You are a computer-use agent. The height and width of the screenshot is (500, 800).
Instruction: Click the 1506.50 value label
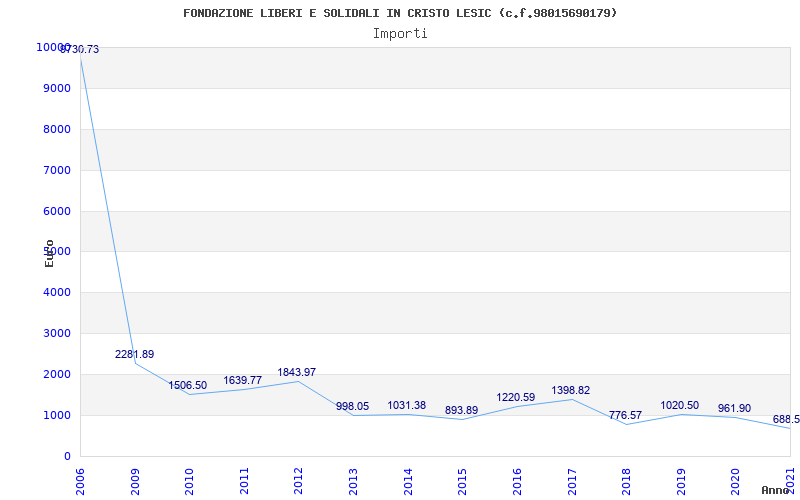[x=187, y=385]
